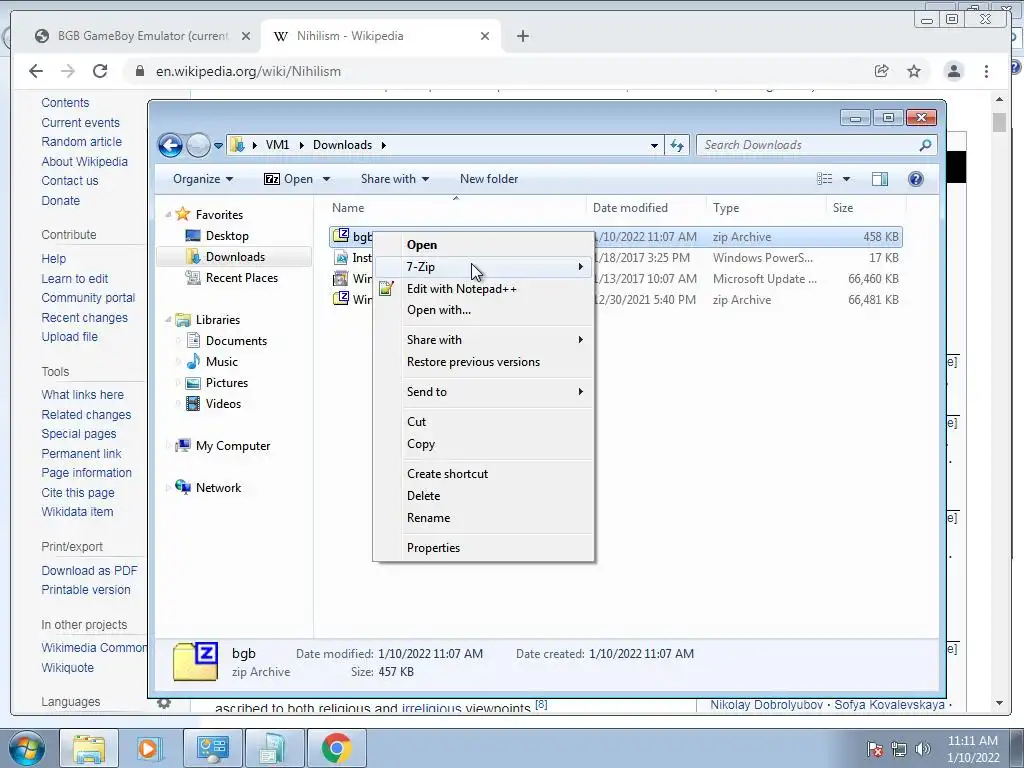Open the Download as PDF link
The height and width of the screenshot is (768, 1024).
pyautogui.click(x=89, y=571)
